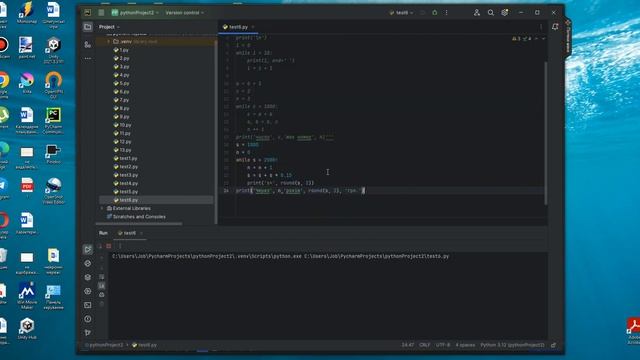Open the Project tool window folder icon
The height and width of the screenshot is (360, 640).
click(88, 27)
